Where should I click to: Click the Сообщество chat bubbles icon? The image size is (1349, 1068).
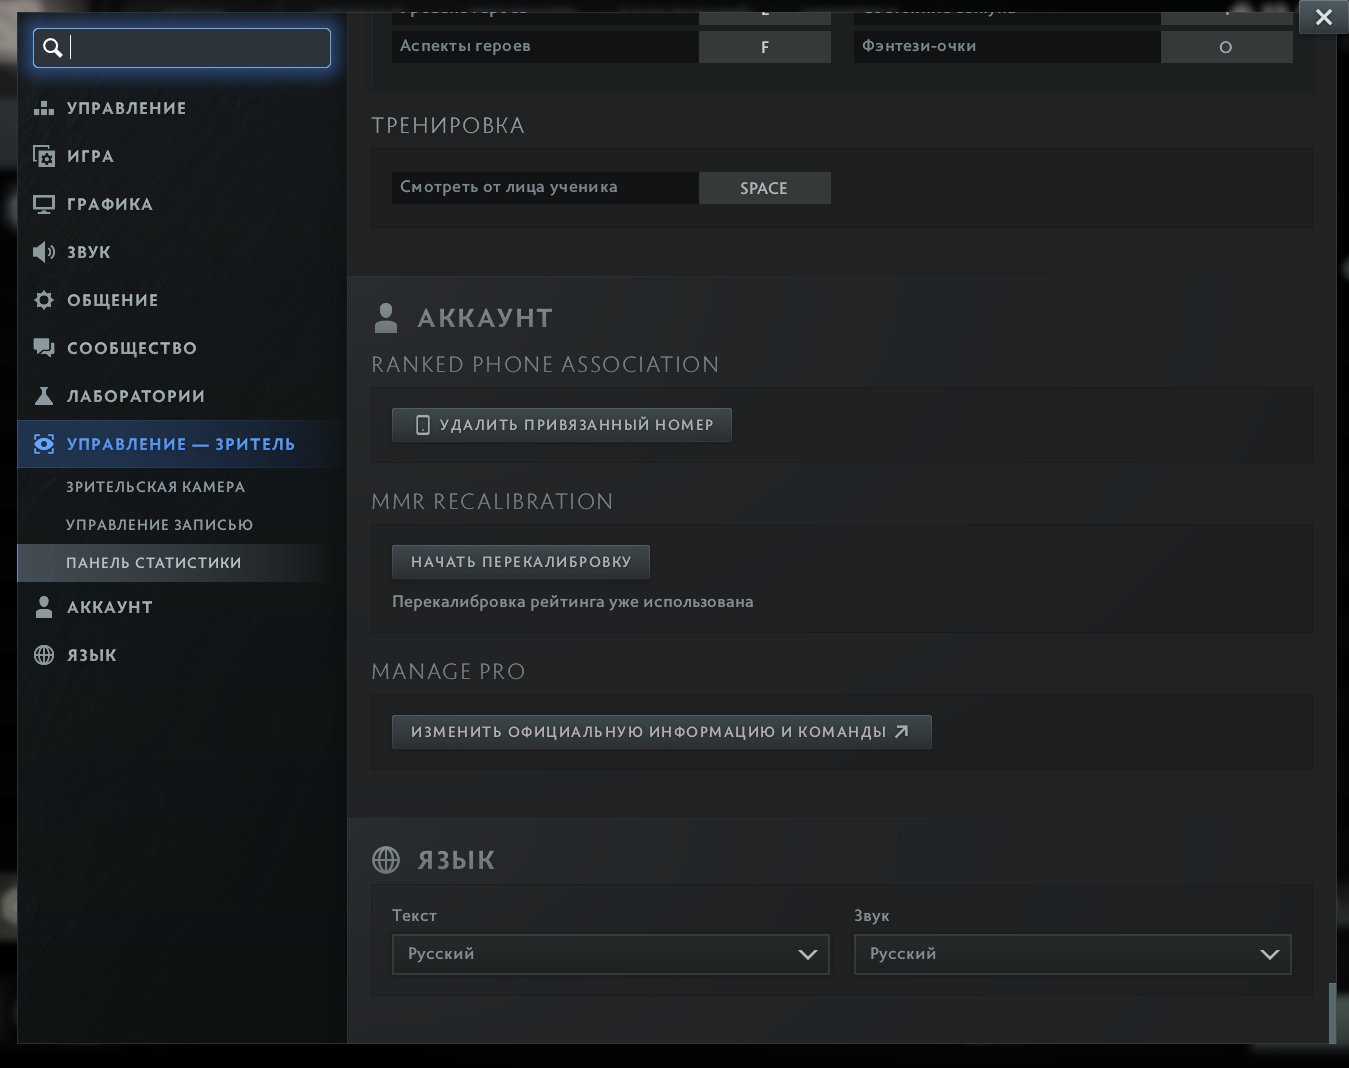click(44, 348)
